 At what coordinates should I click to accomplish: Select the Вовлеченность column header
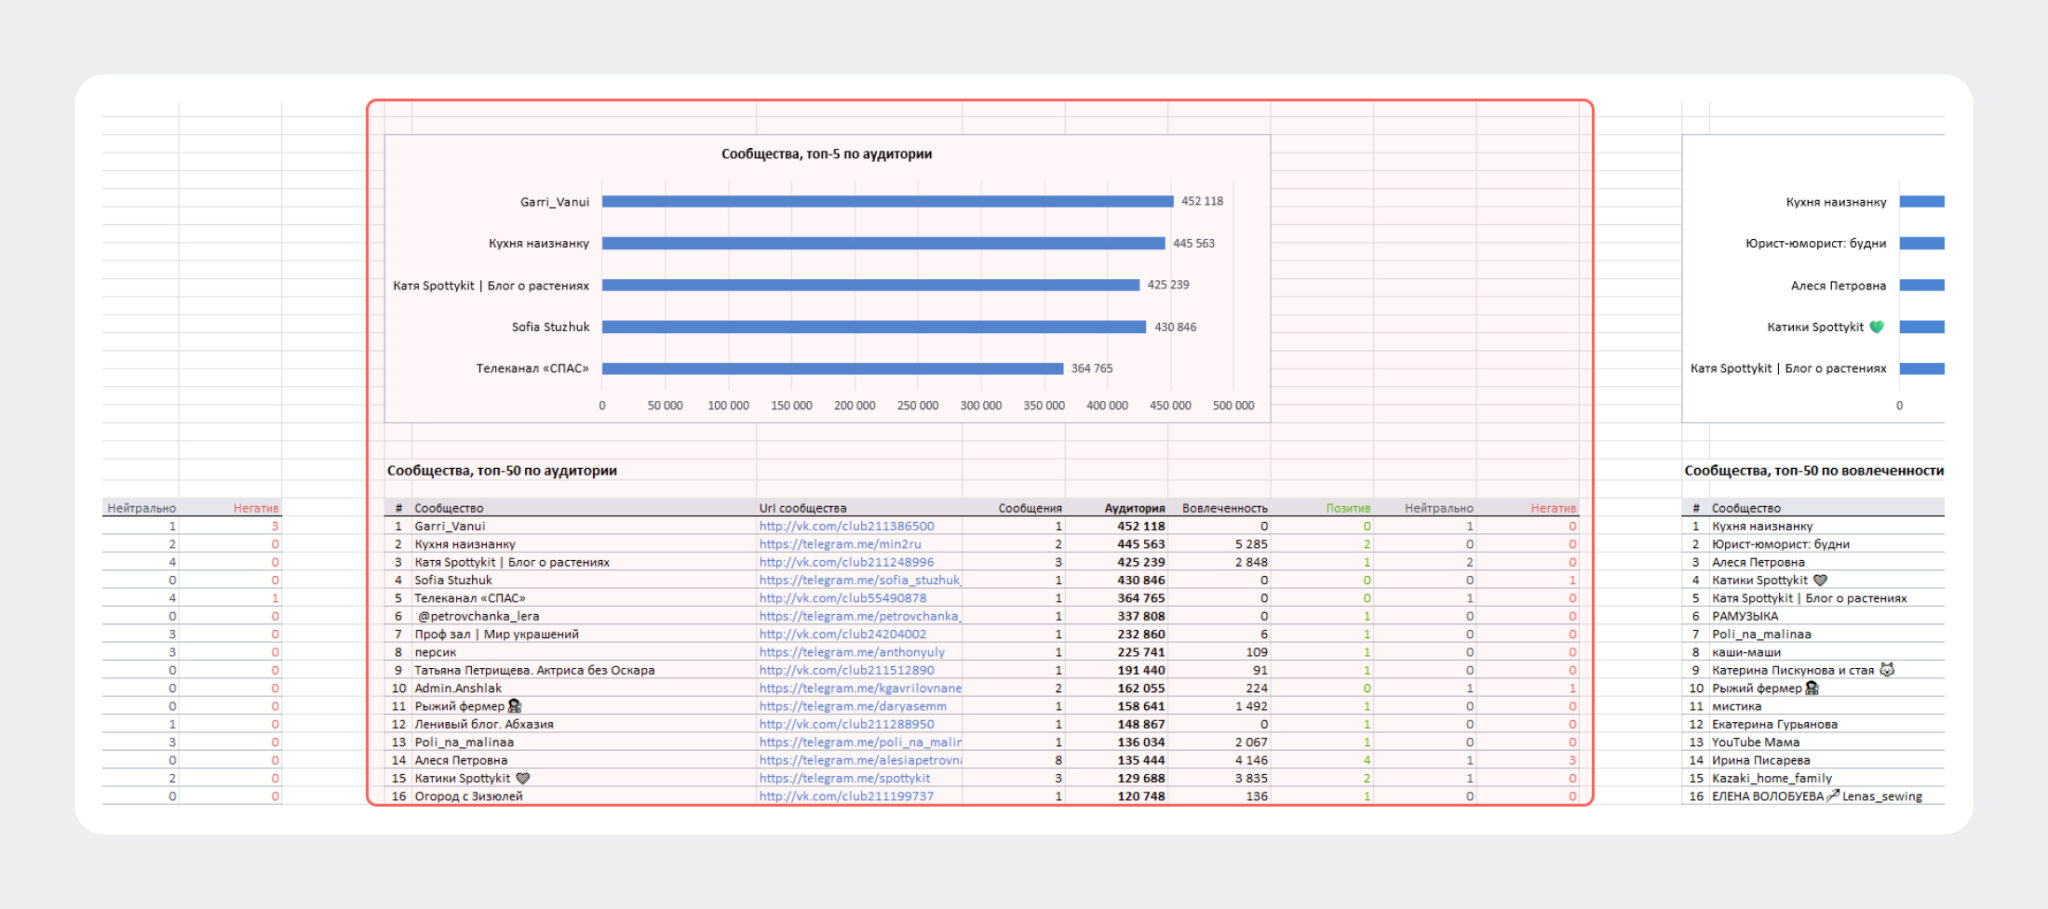(1225, 508)
